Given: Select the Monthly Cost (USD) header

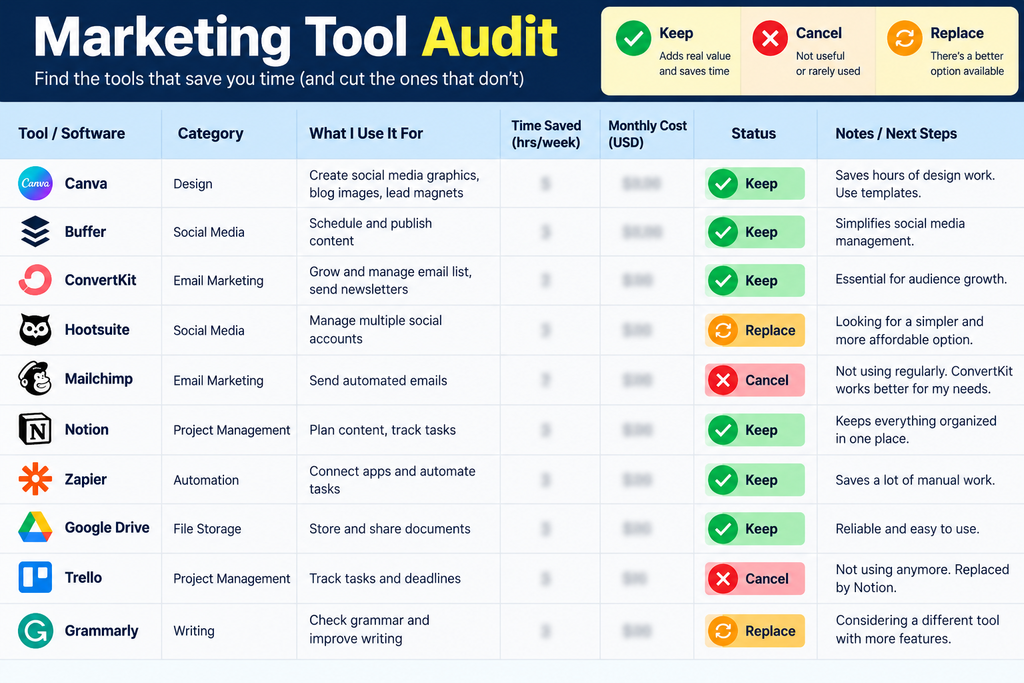Looking at the screenshot, I should pos(647,134).
